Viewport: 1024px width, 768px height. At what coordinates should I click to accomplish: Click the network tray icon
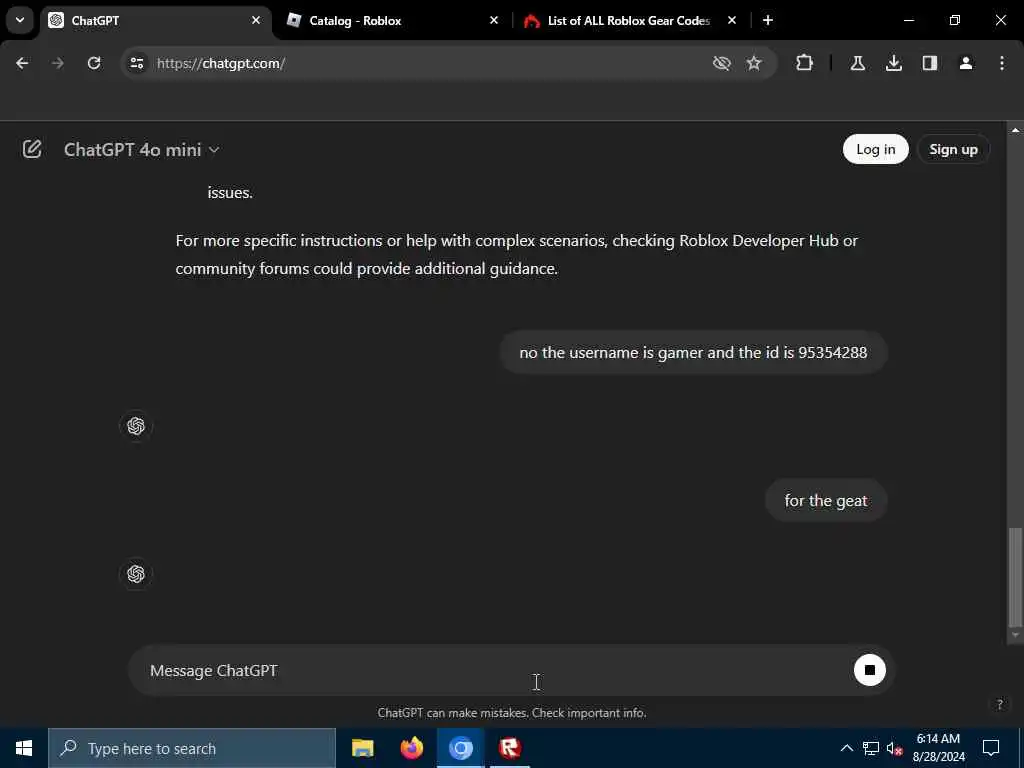tap(871, 748)
